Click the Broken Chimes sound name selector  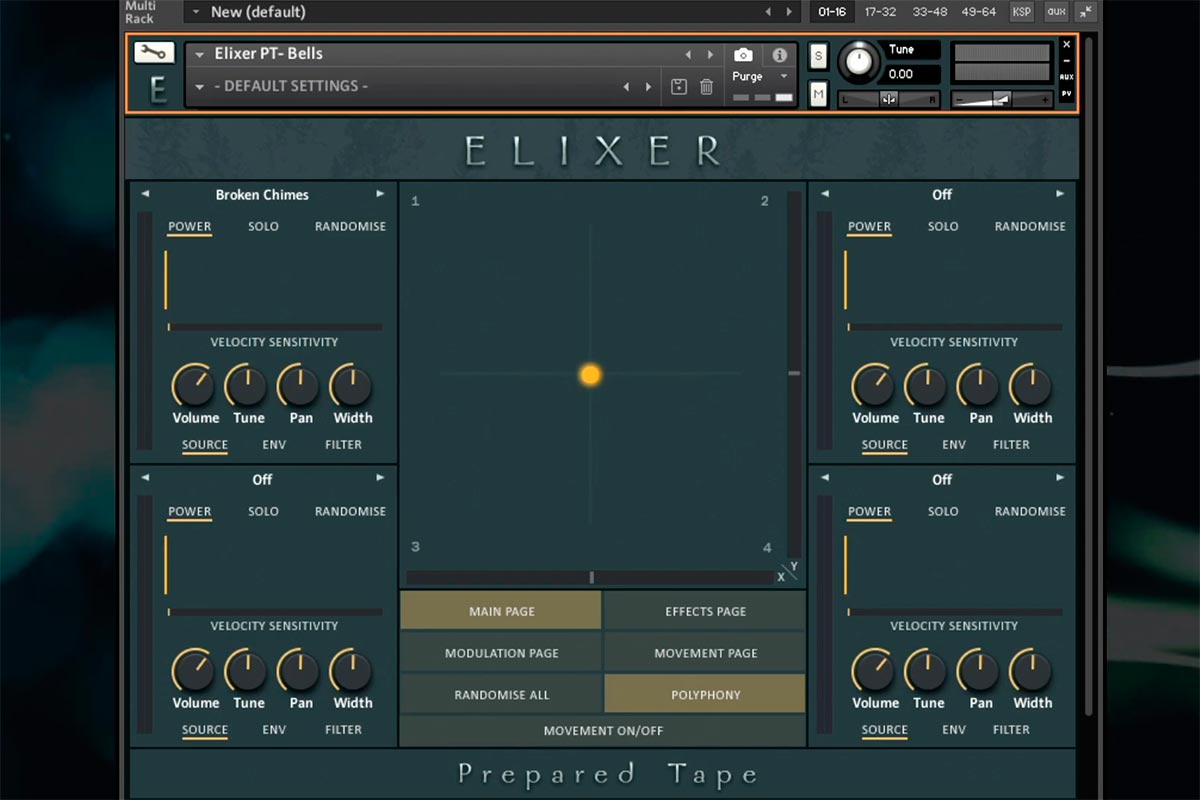pyautogui.click(x=262, y=194)
